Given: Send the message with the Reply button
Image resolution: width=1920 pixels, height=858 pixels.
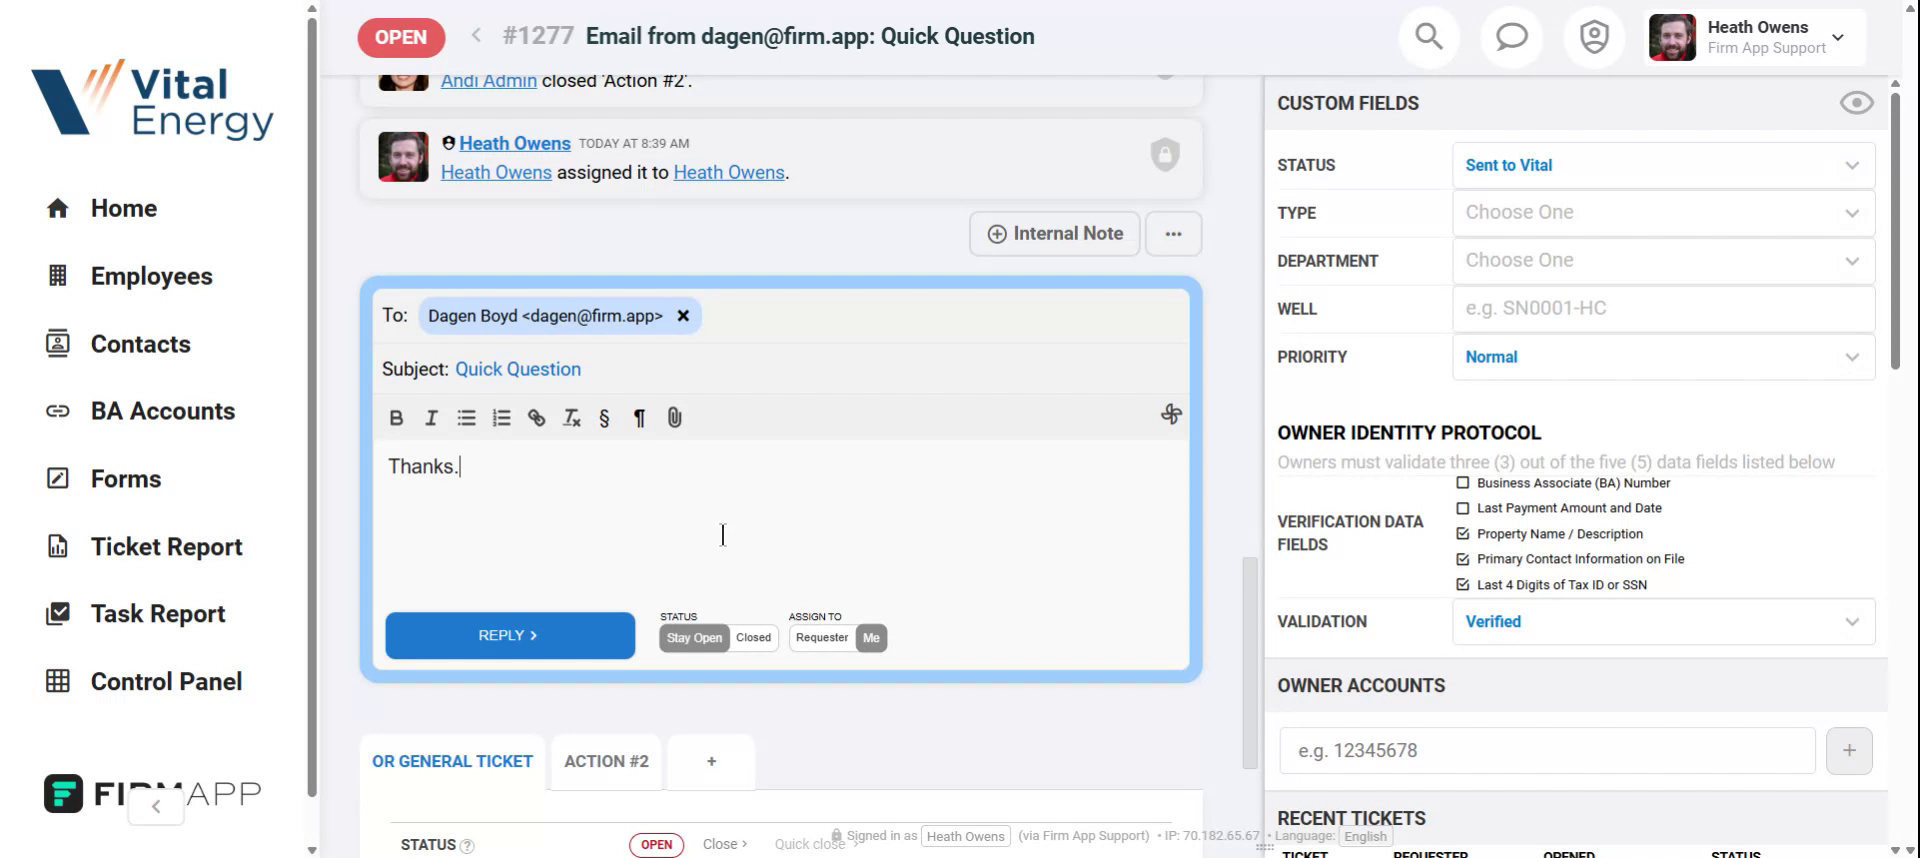Looking at the screenshot, I should pos(510,636).
